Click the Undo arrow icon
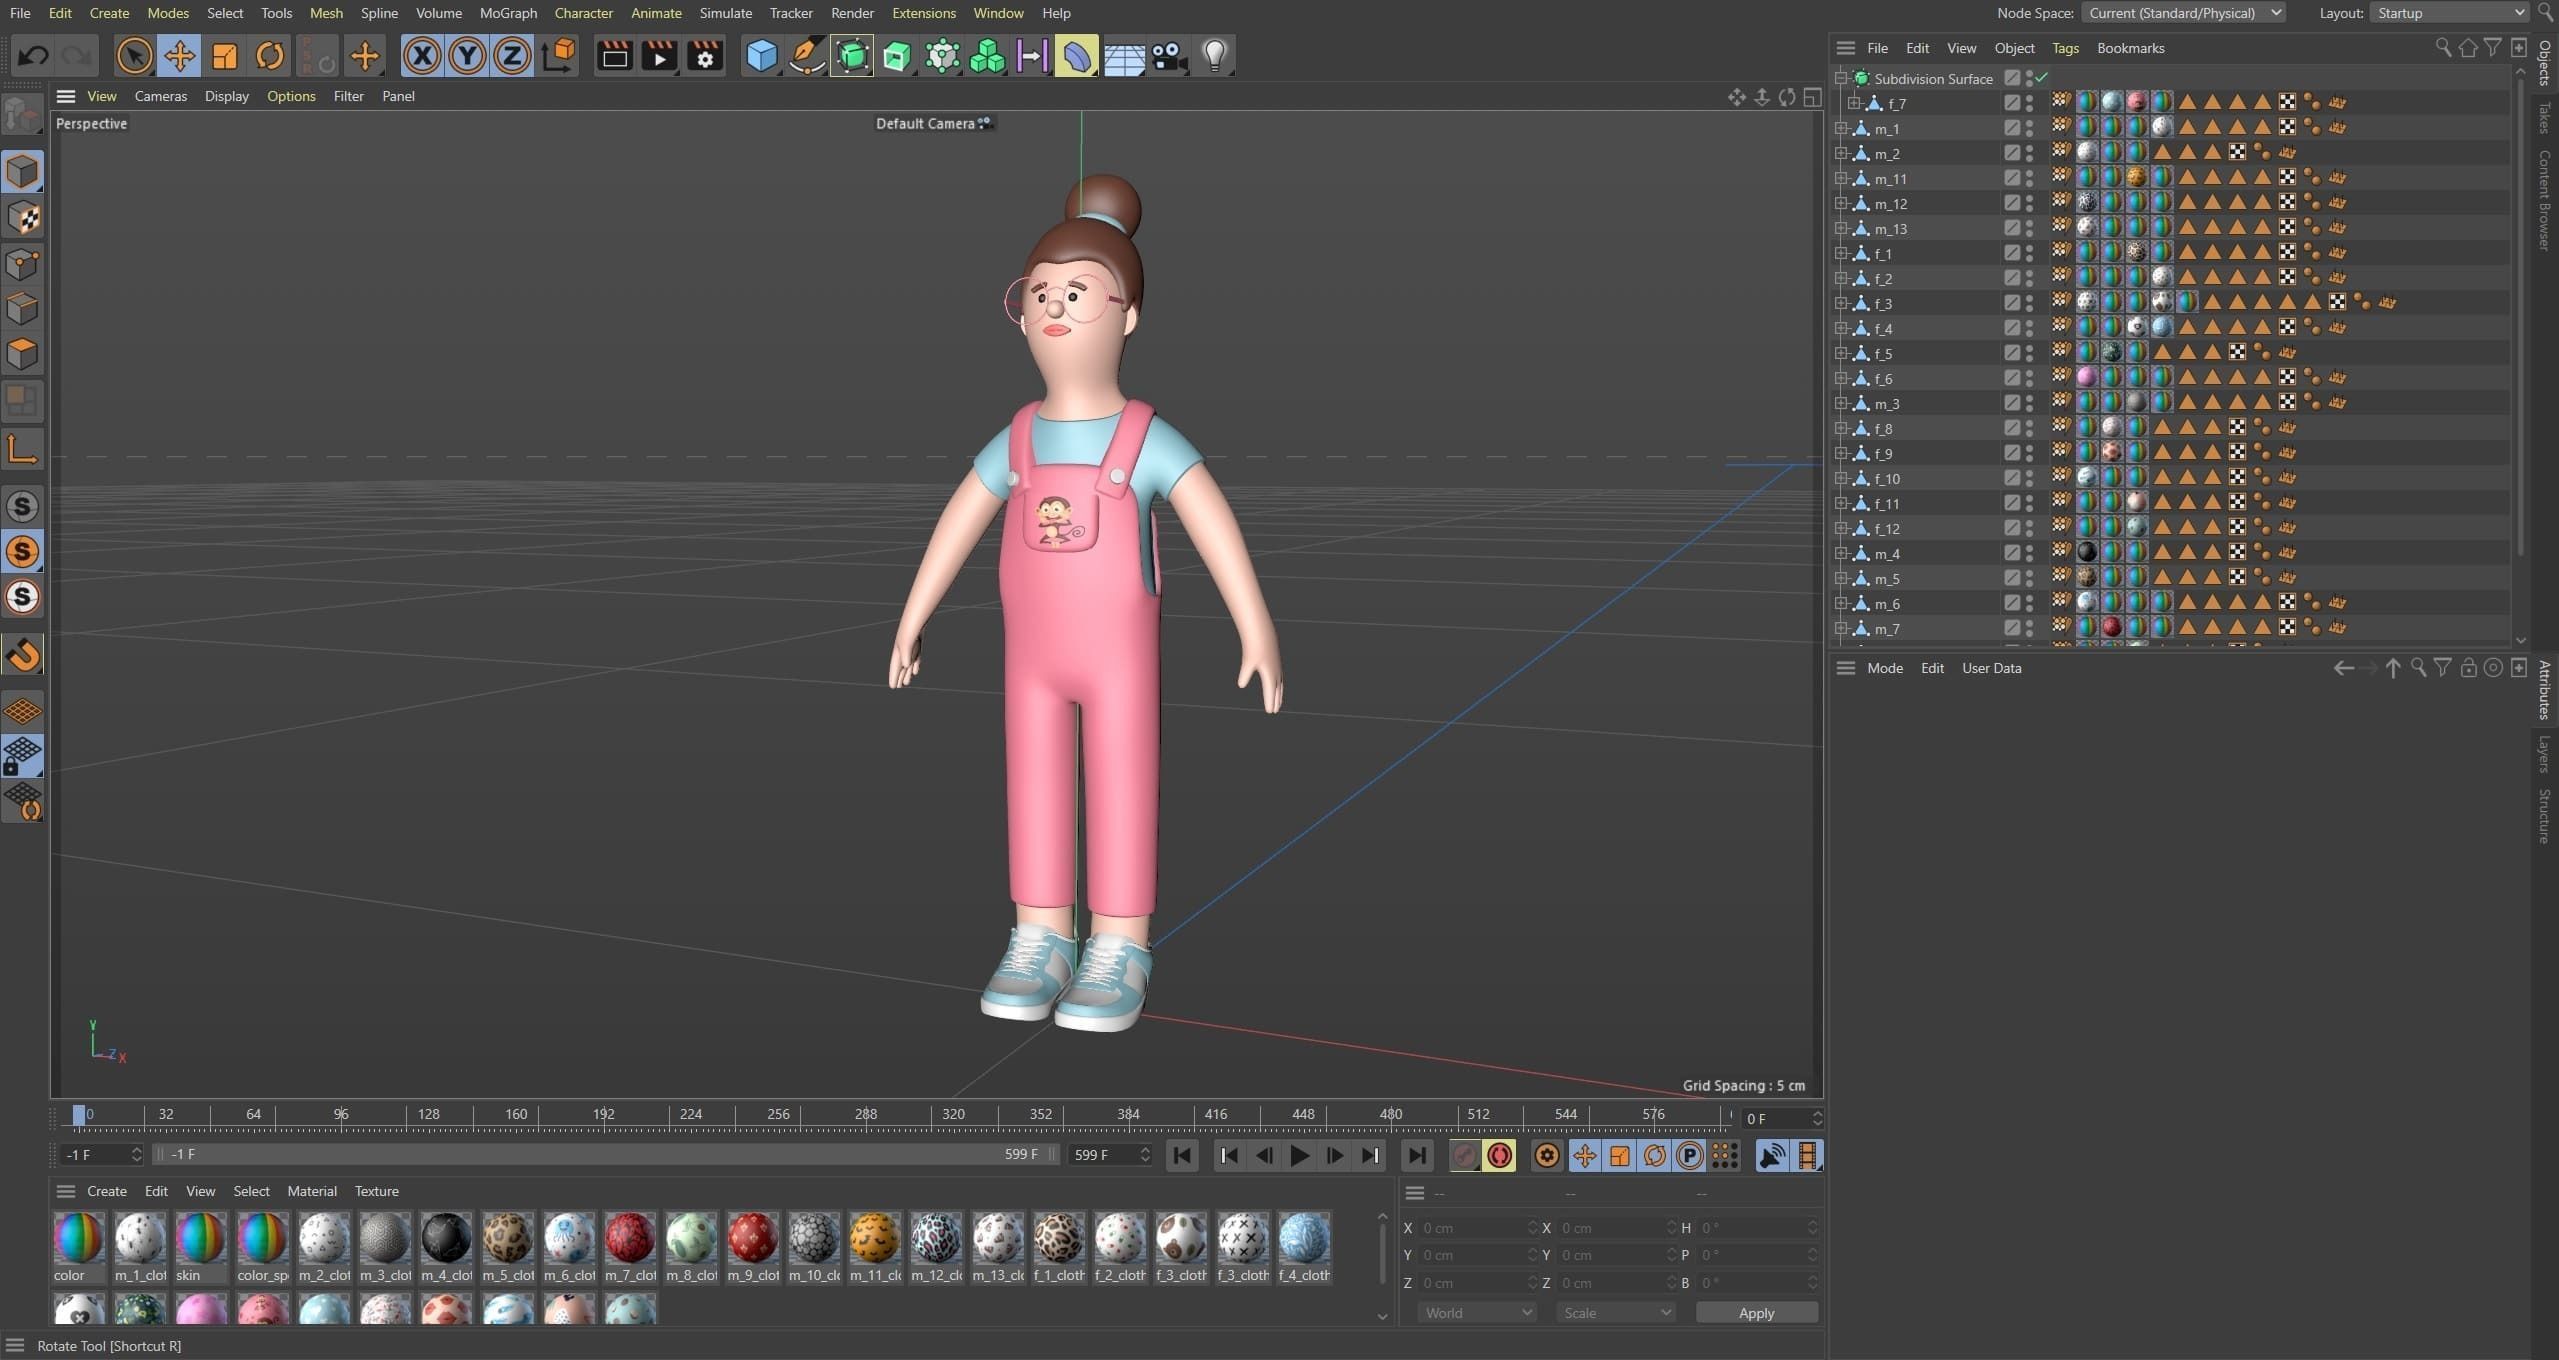The height and width of the screenshot is (1360, 2559). (x=33, y=56)
